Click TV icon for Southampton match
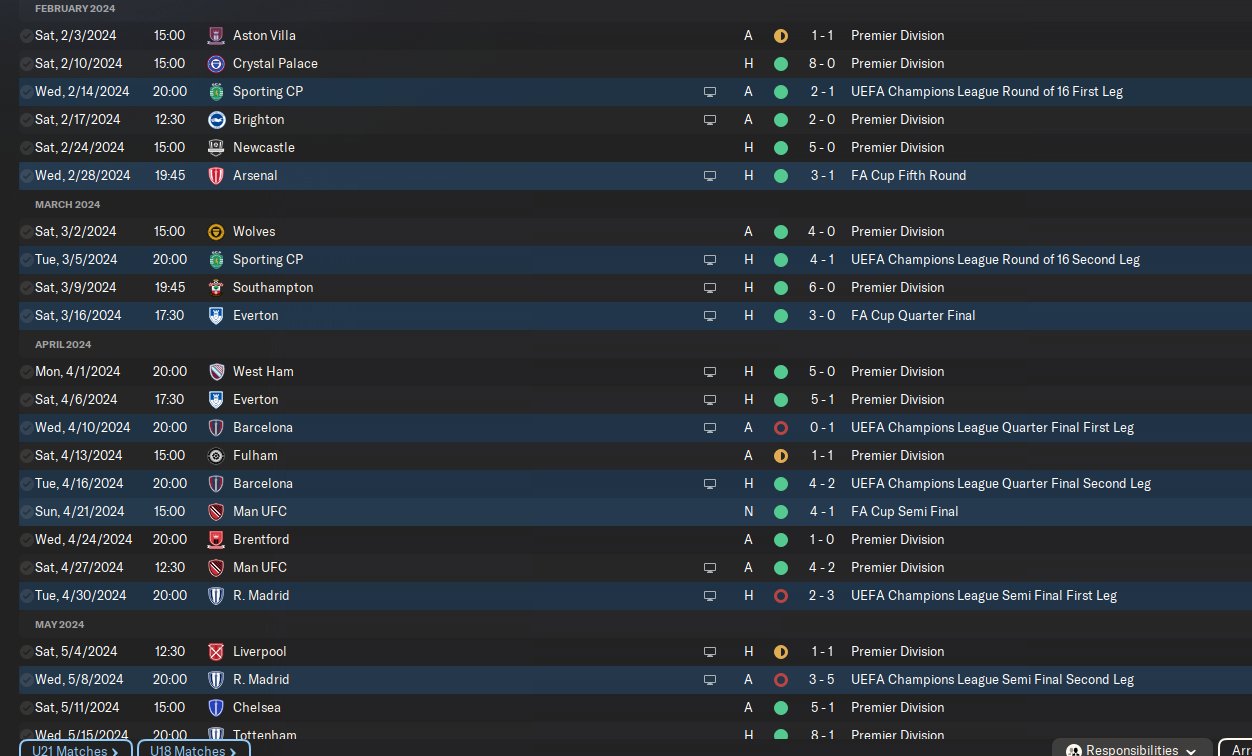This screenshot has width=1252, height=756. pos(710,287)
